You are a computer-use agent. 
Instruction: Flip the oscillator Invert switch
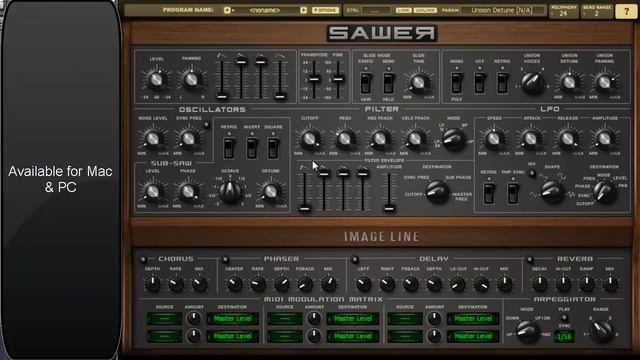coord(251,147)
